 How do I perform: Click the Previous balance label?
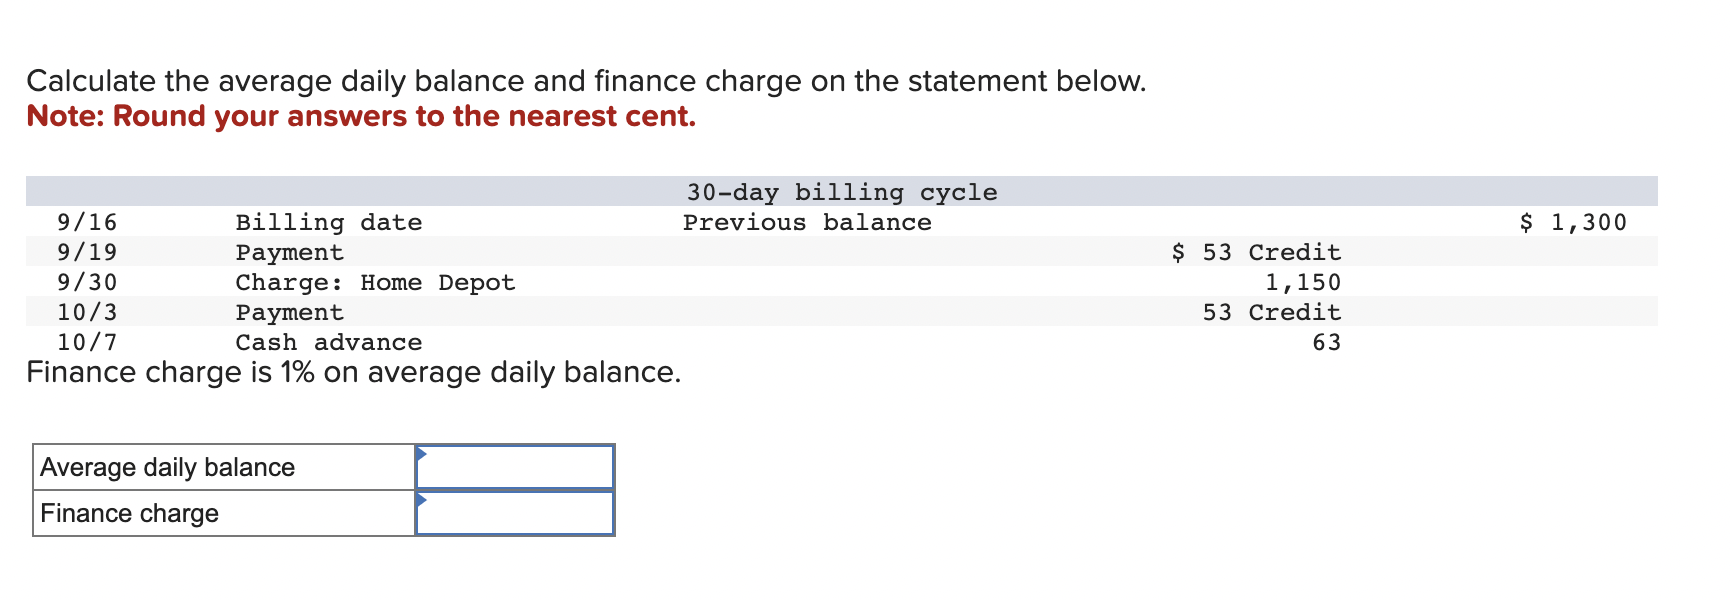click(807, 222)
